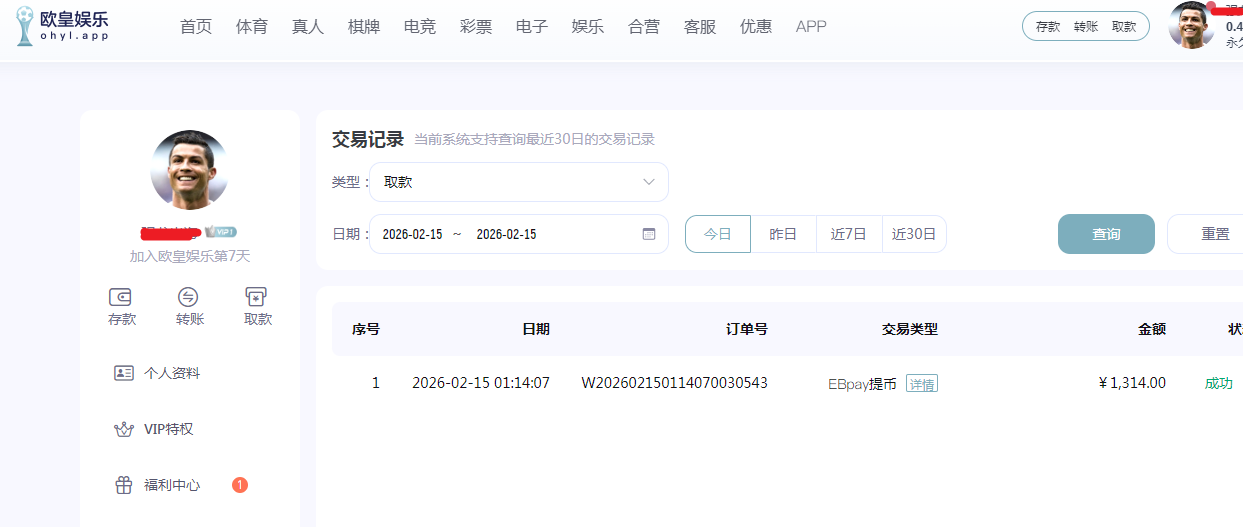Select the 昨日 date range option
Image resolution: width=1243 pixels, height=527 pixels.
[783, 234]
